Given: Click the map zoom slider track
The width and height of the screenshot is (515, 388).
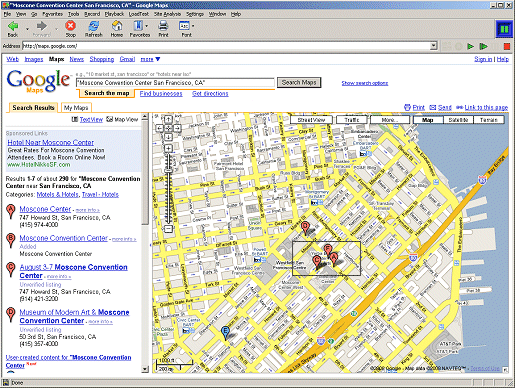Looking at the screenshot, I should (x=168, y=189).
